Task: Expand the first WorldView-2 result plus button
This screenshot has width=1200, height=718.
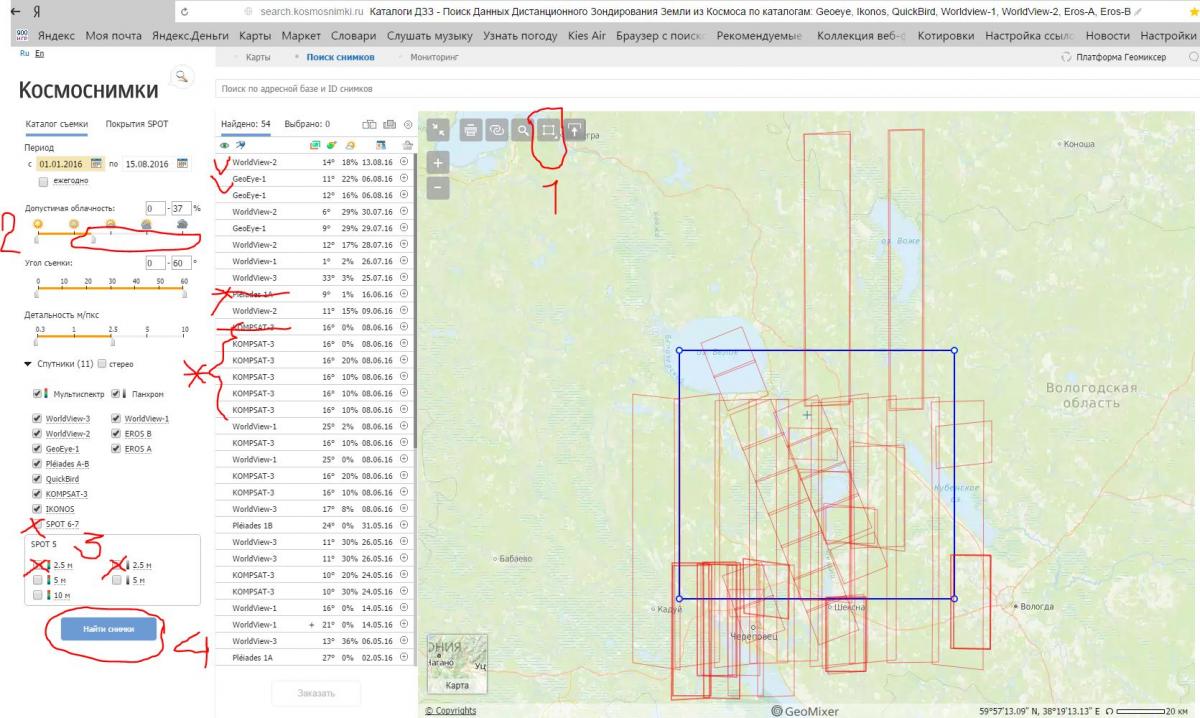Action: 404,162
